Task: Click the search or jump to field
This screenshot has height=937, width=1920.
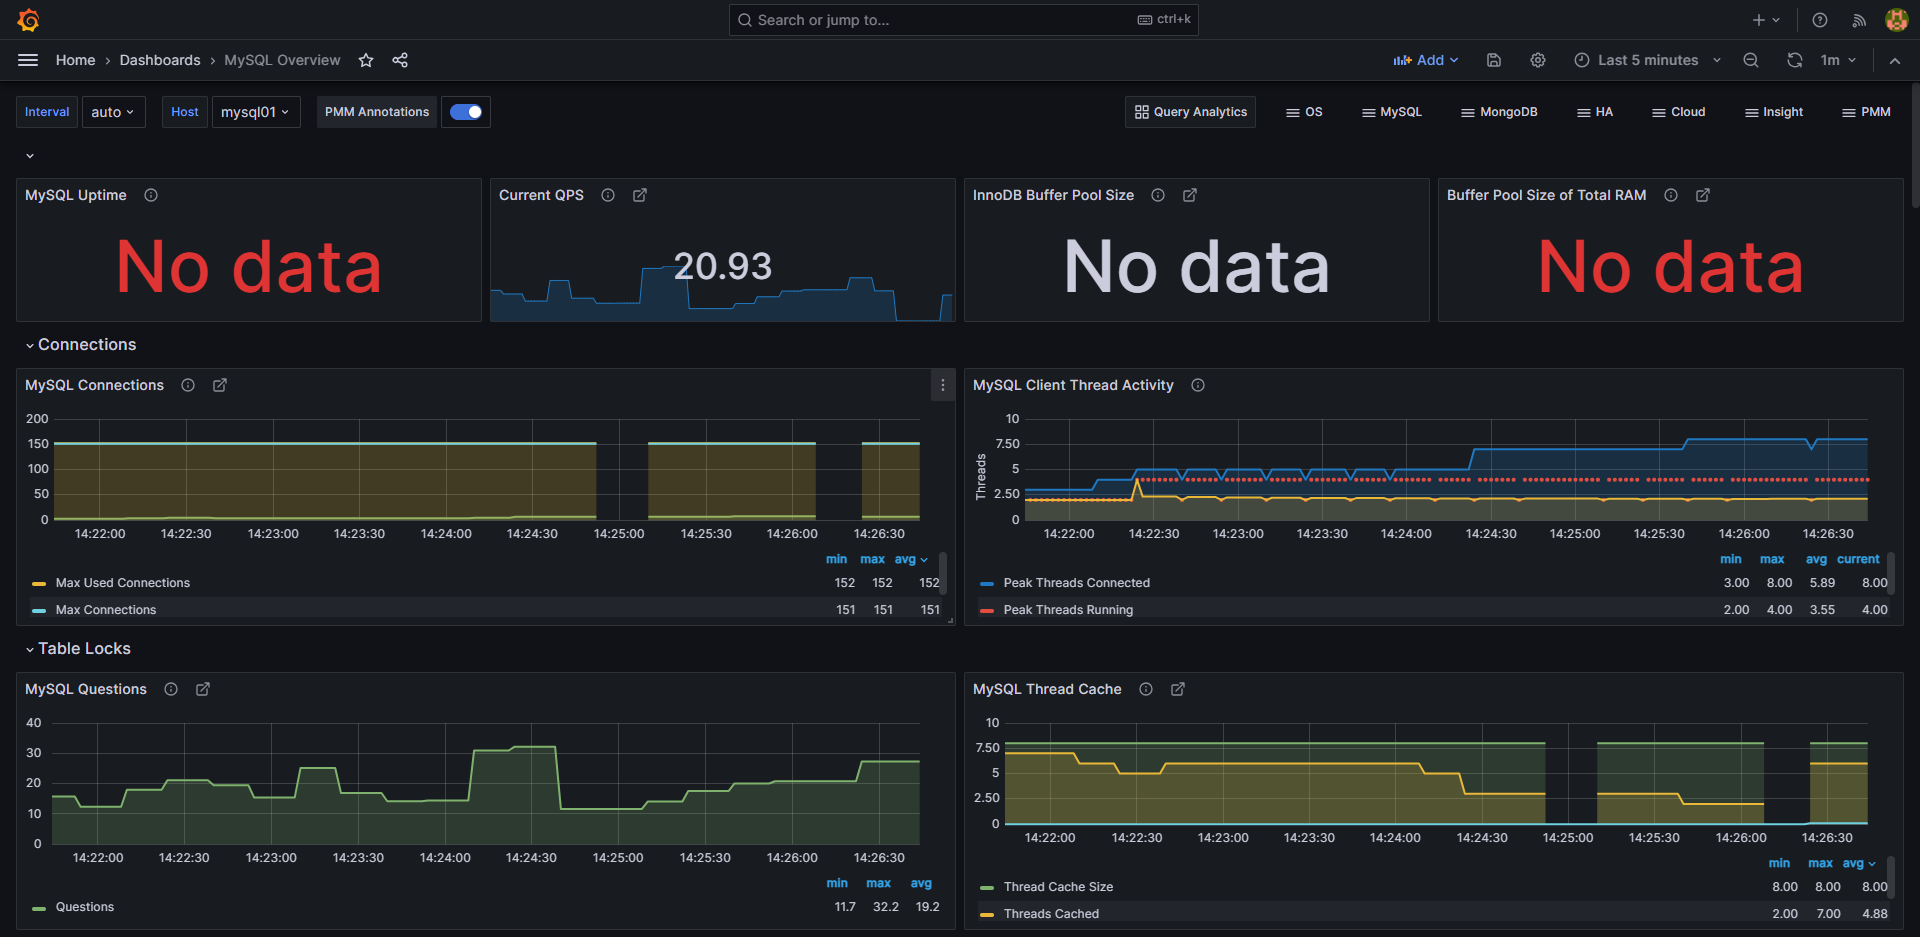Action: pyautogui.click(x=963, y=20)
